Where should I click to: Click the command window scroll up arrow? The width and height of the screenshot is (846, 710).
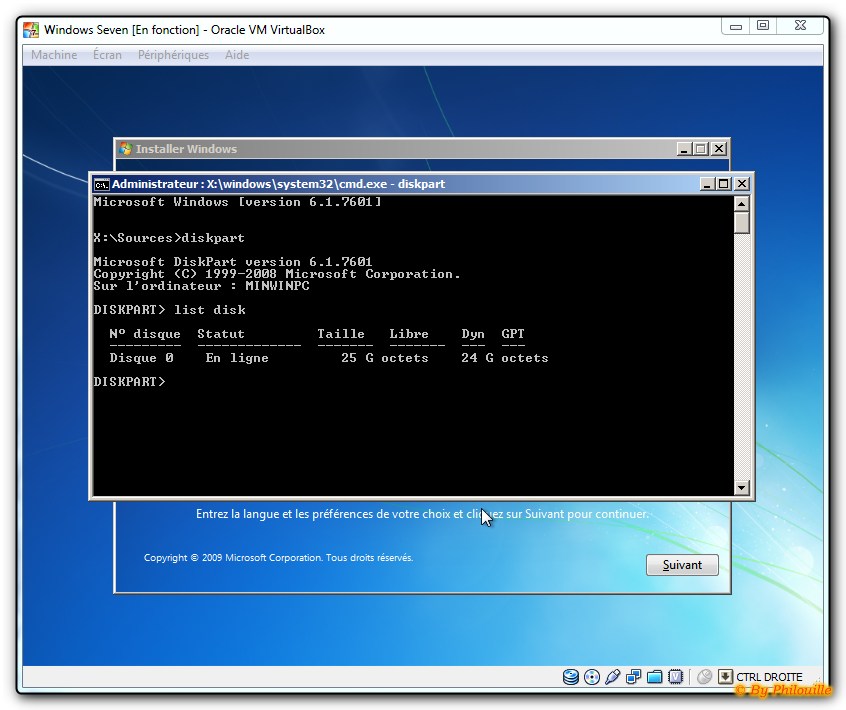click(x=741, y=203)
